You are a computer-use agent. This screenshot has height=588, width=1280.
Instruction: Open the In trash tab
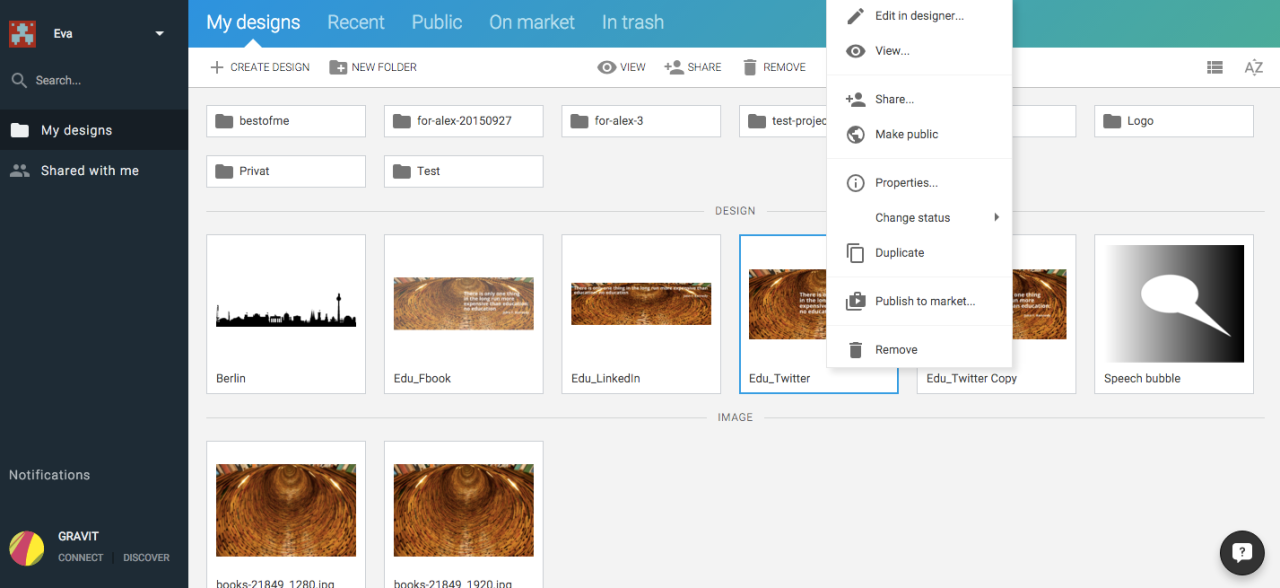632,22
